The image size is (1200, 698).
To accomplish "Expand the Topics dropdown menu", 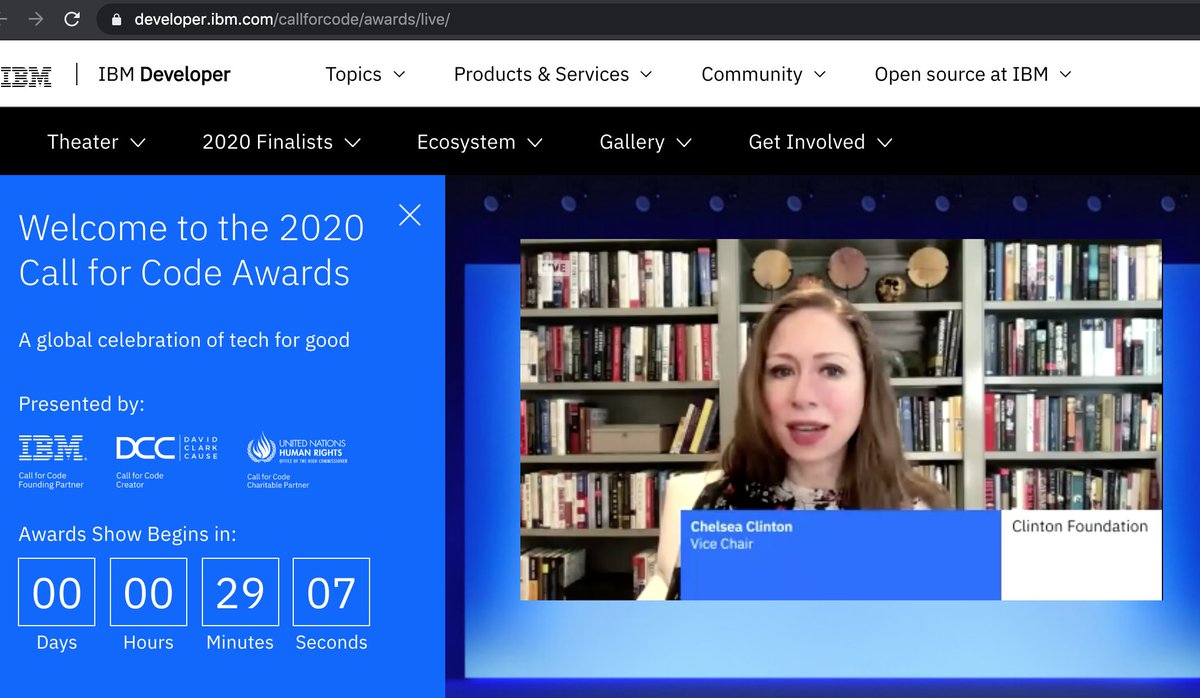I will [365, 75].
